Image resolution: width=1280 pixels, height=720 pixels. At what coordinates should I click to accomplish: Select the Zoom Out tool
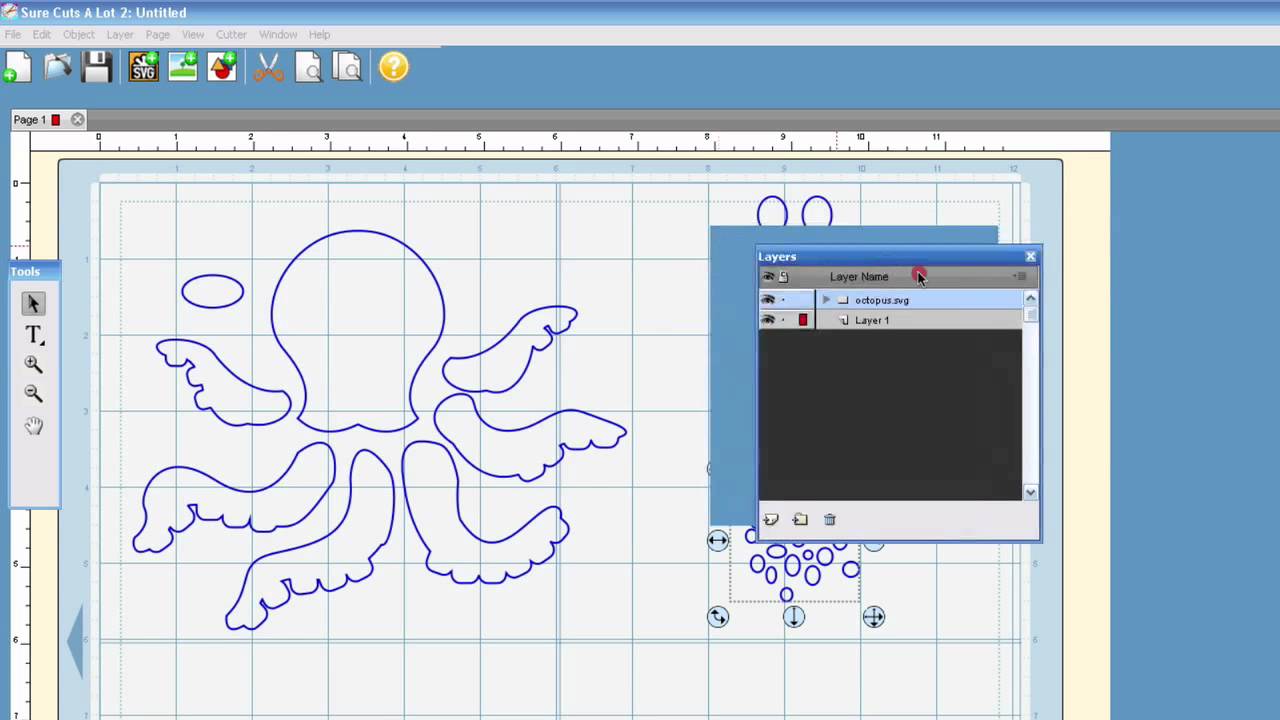tap(33, 395)
